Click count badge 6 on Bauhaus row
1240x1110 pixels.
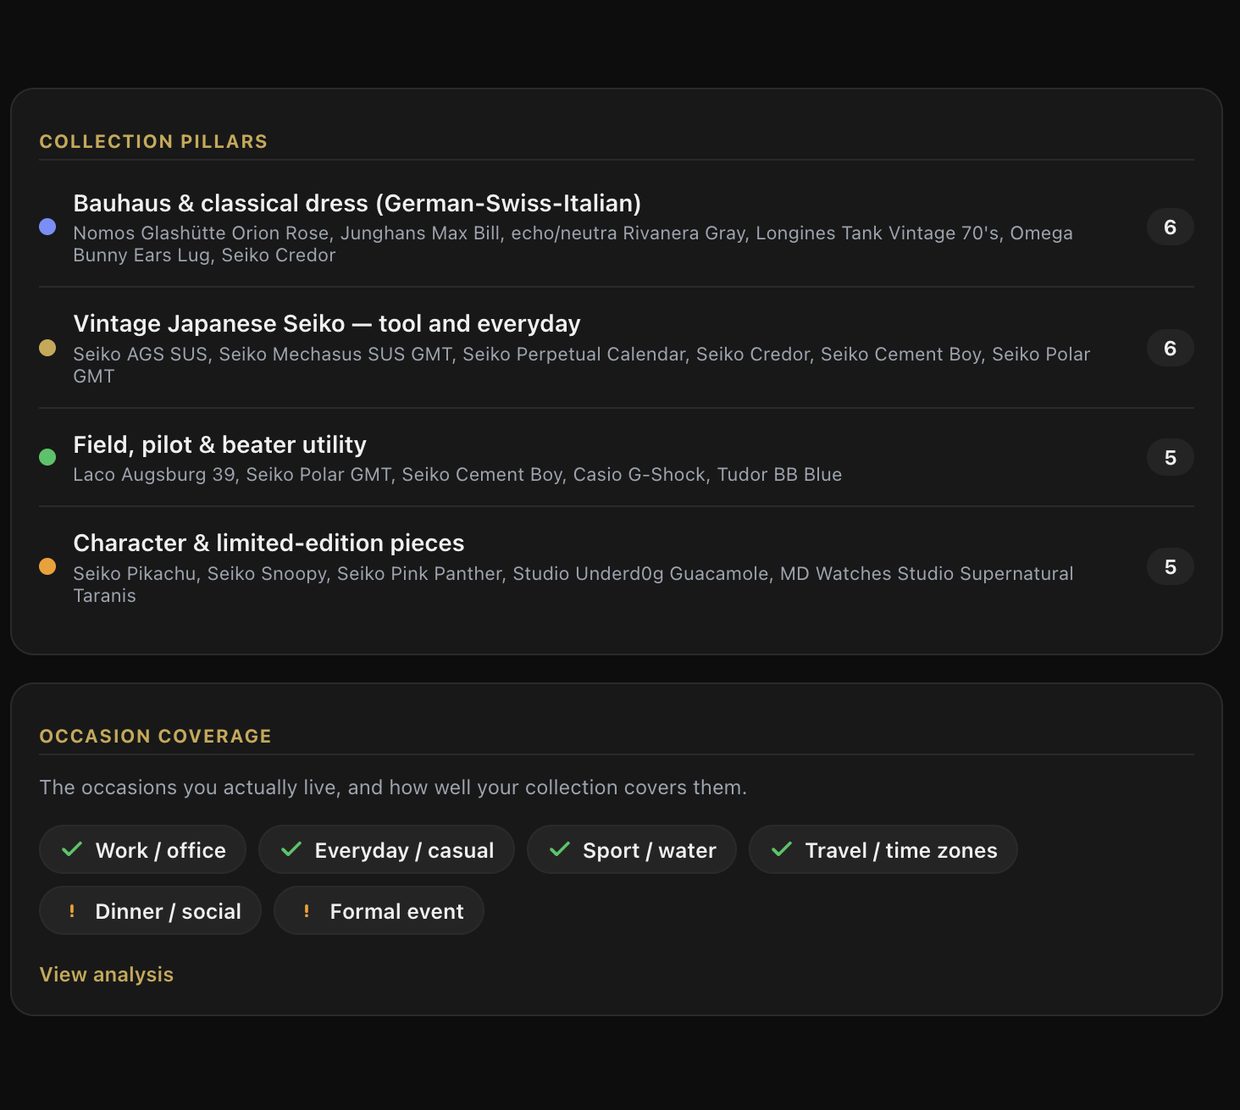pos(1170,227)
